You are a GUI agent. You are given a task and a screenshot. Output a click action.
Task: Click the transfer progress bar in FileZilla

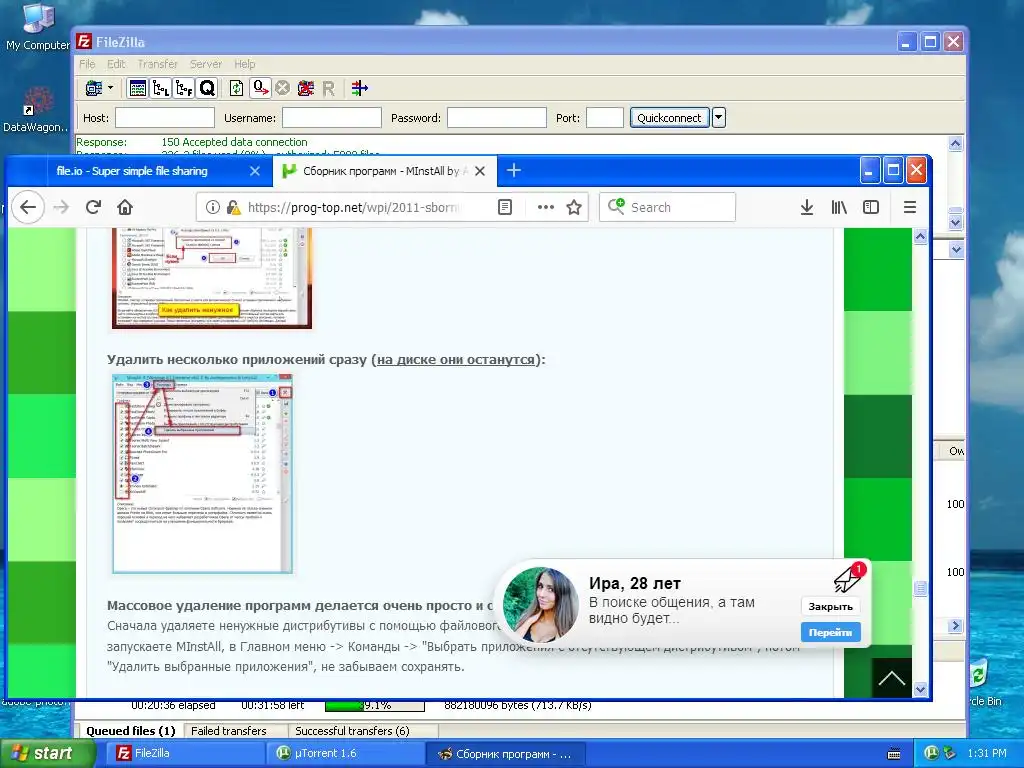[x=375, y=705]
